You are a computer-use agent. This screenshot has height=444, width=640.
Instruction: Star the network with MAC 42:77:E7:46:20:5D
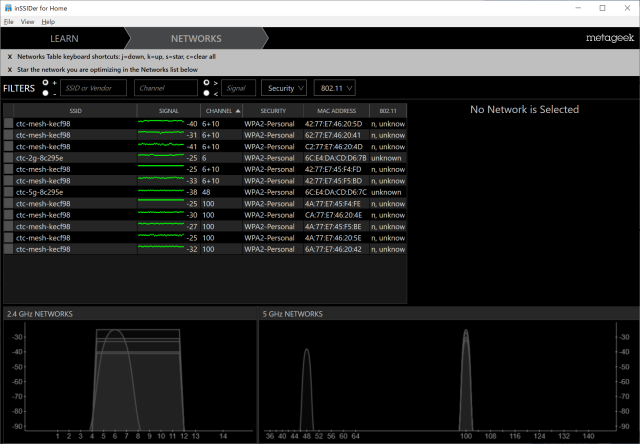[9, 124]
